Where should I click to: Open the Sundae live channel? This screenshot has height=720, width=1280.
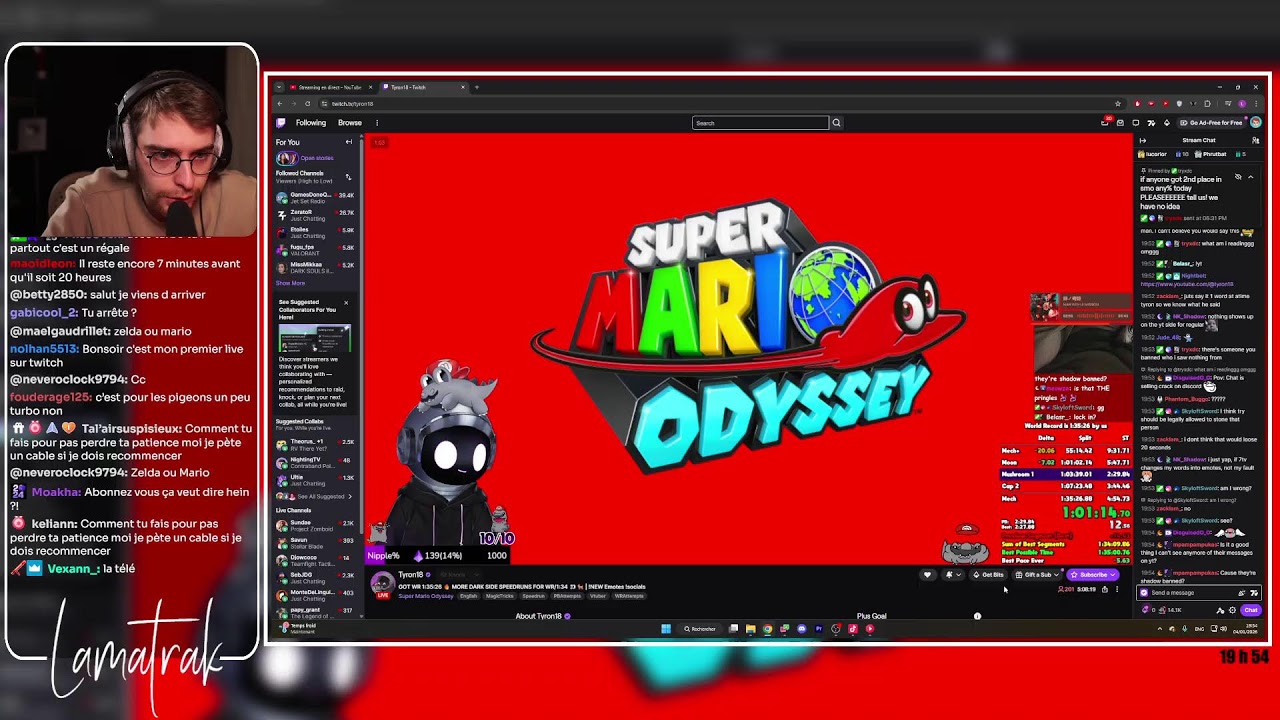click(x=316, y=525)
